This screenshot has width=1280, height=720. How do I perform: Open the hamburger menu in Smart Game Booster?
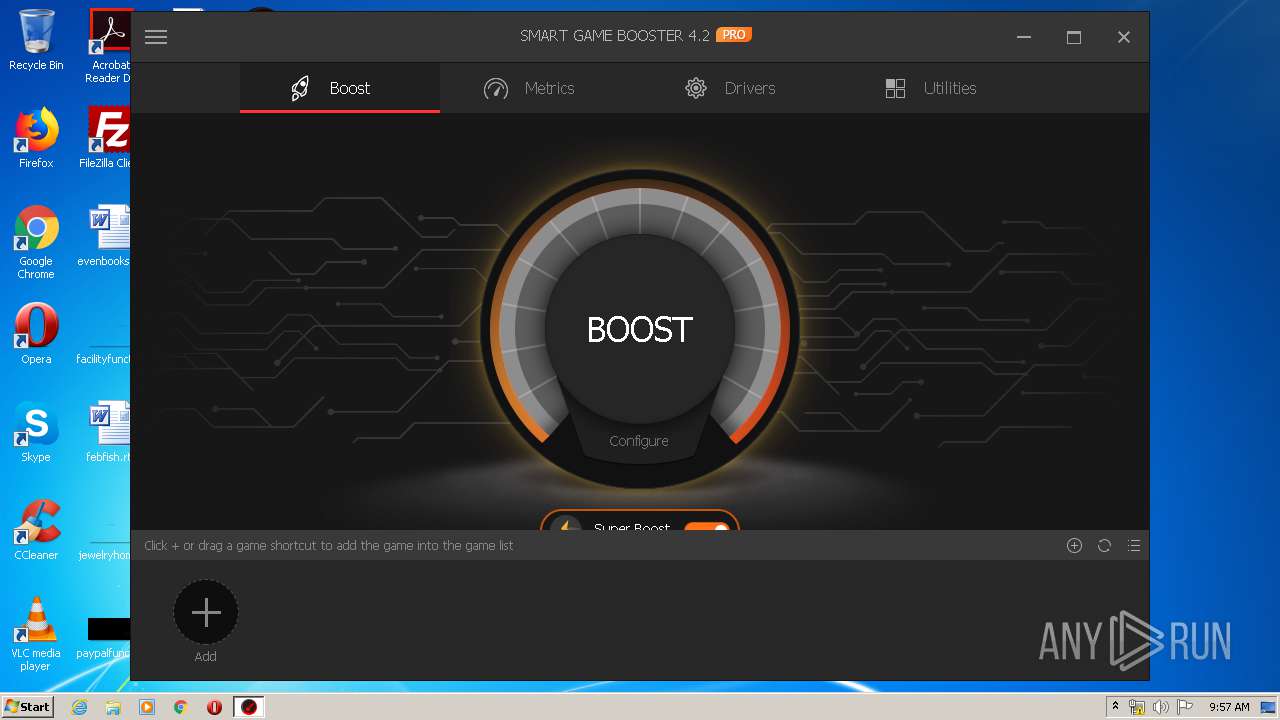click(x=155, y=37)
